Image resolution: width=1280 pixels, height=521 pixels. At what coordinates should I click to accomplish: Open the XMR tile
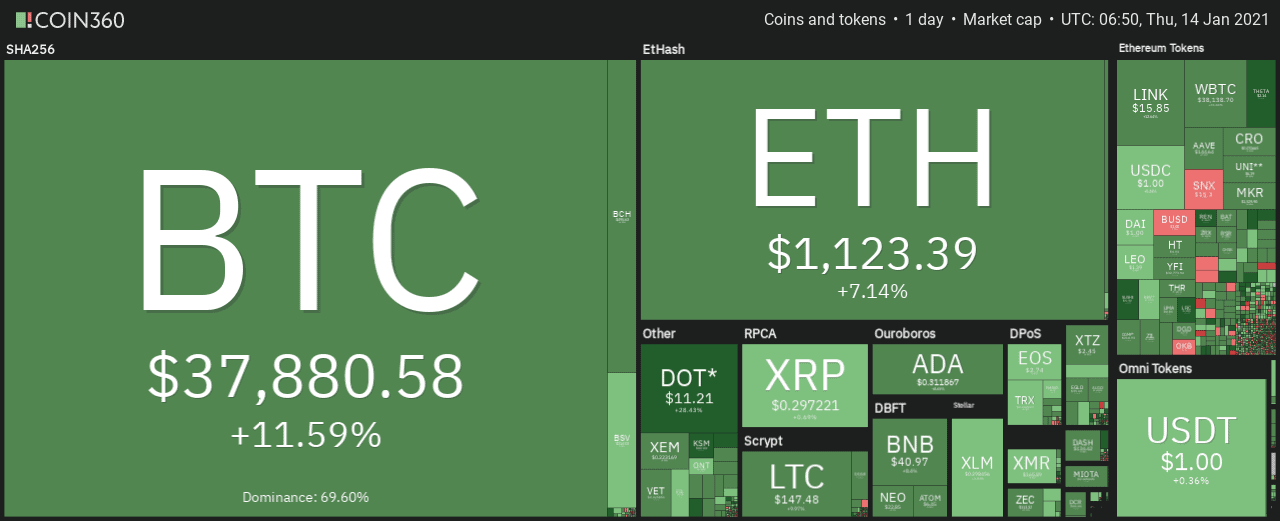[1033, 468]
